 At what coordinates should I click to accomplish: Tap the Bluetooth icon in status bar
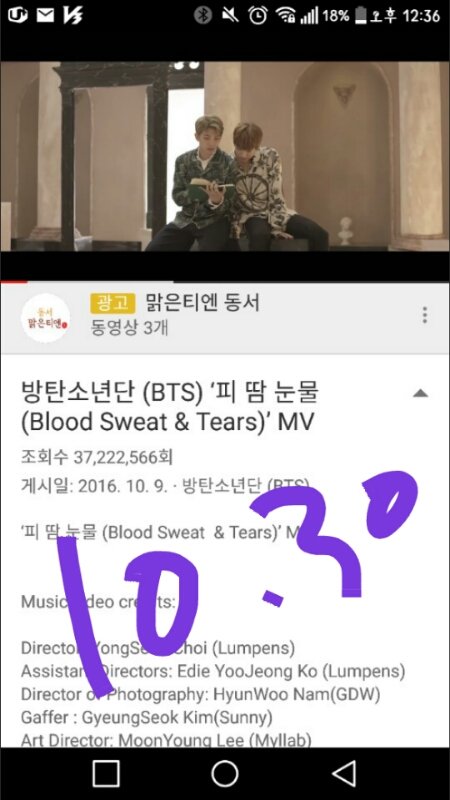(x=203, y=15)
